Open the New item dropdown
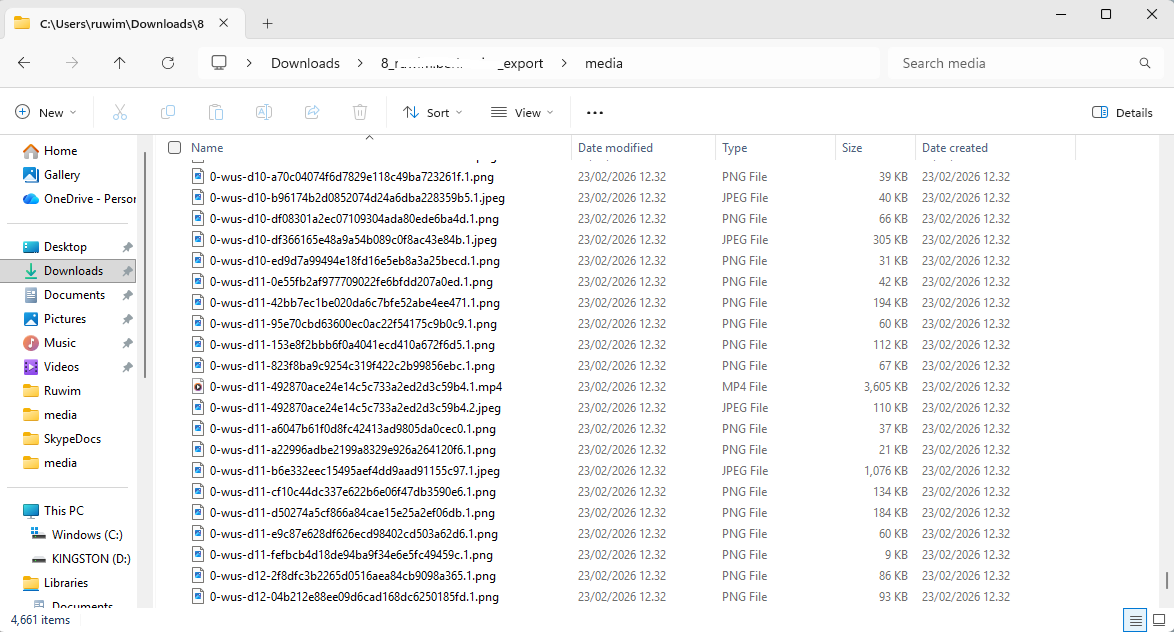 (x=46, y=112)
